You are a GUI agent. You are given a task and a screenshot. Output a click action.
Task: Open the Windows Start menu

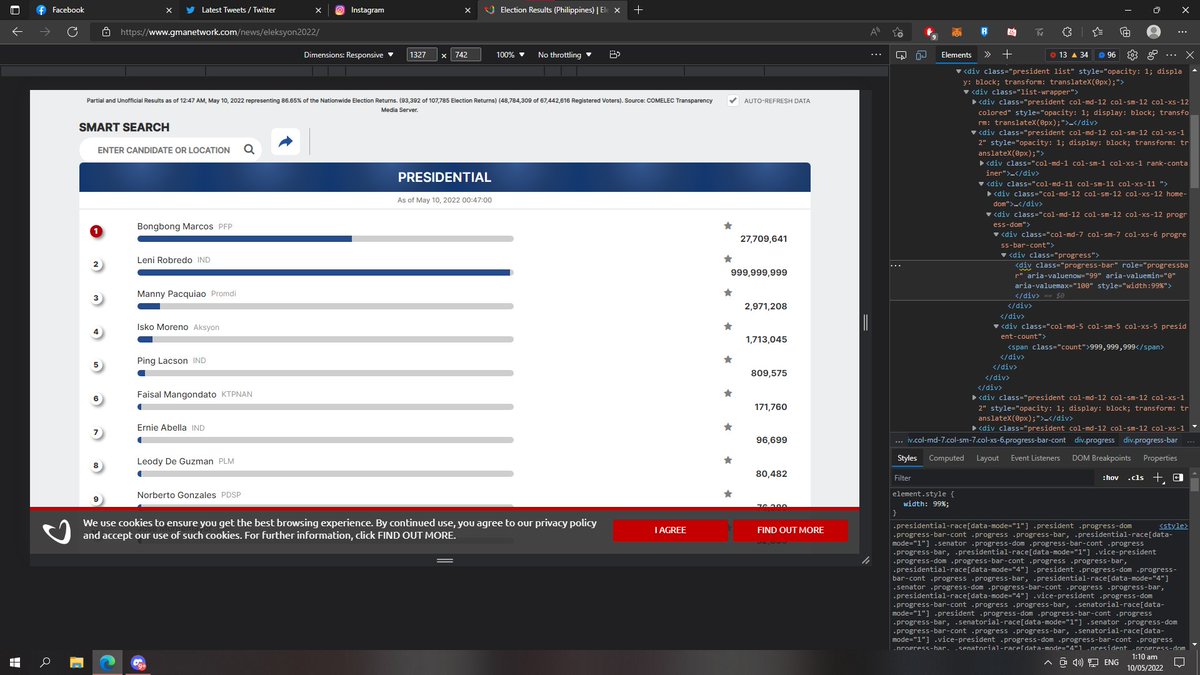click(x=17, y=663)
